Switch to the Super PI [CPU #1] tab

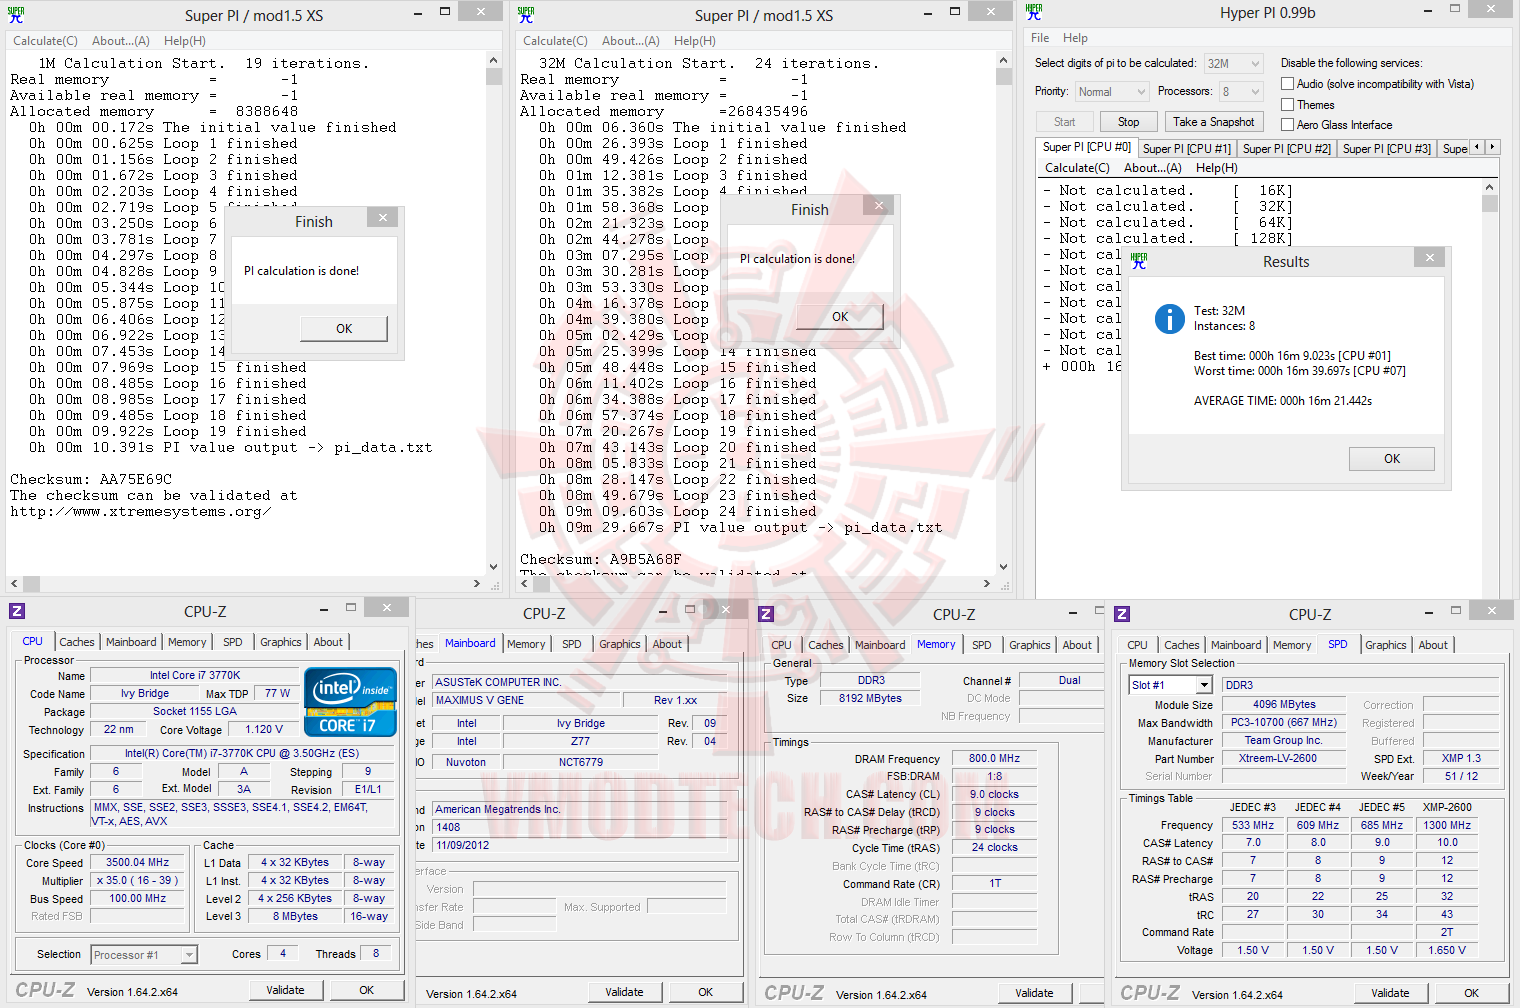coord(1187,149)
